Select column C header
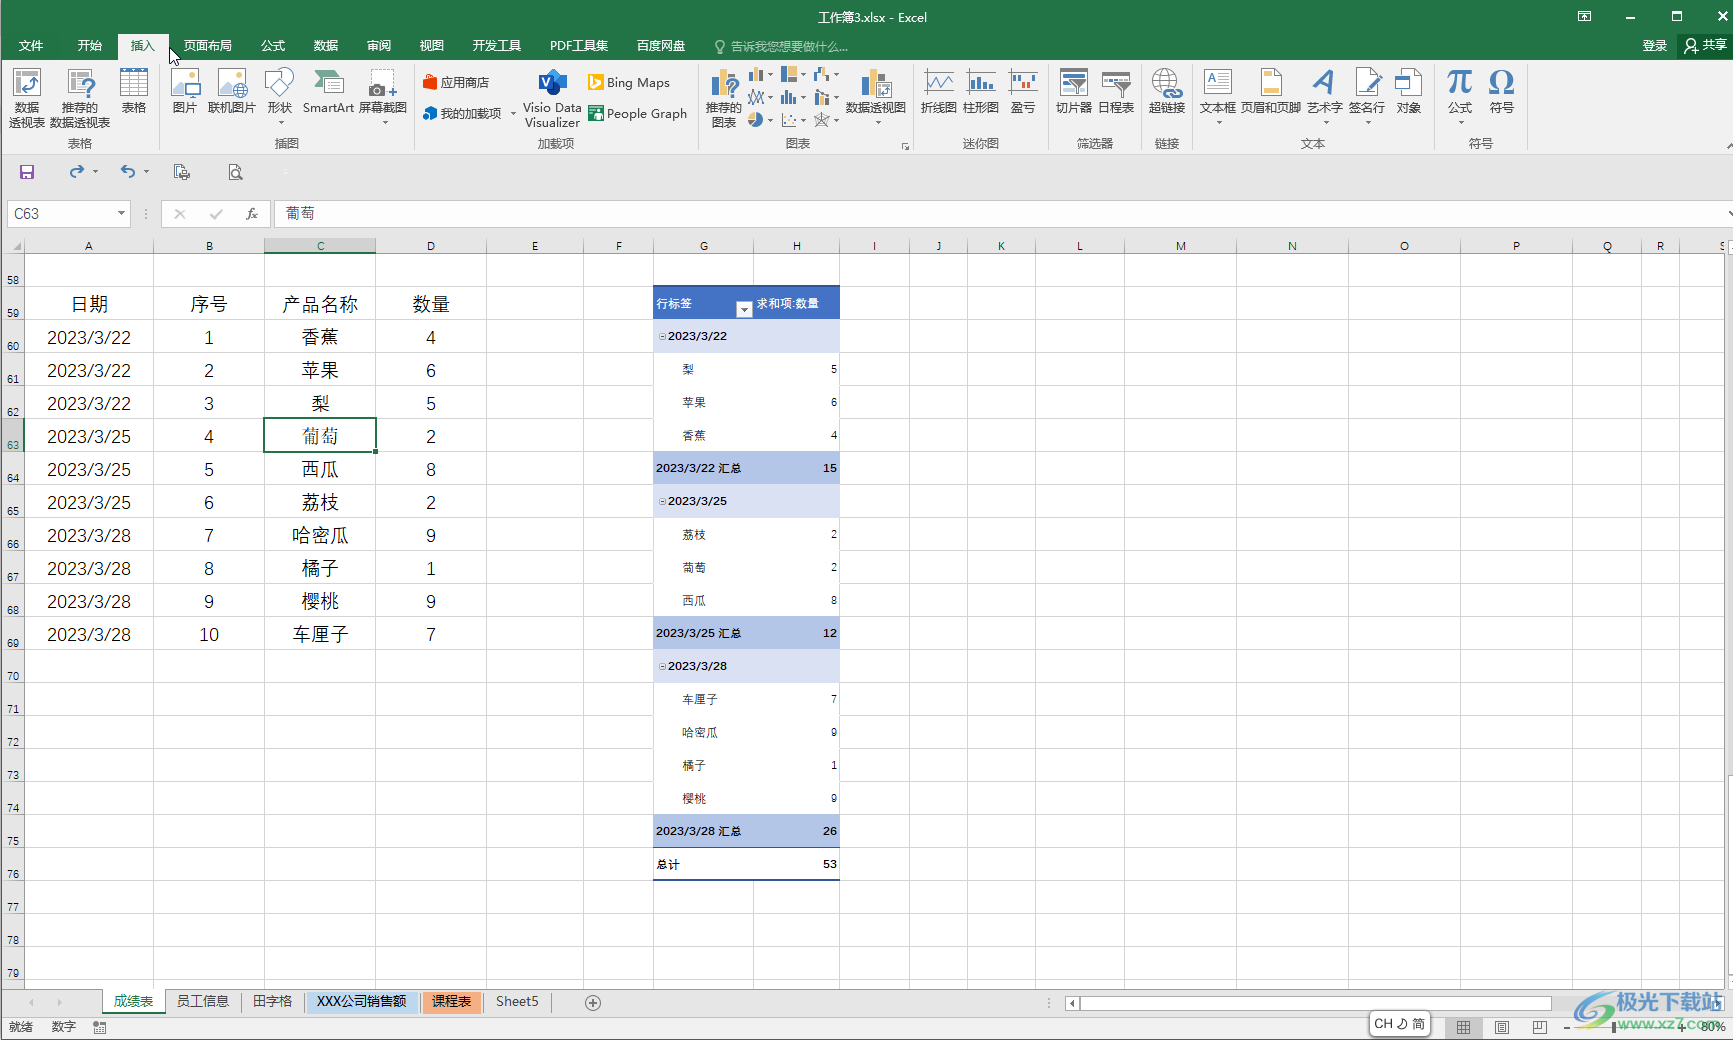Image resolution: width=1733 pixels, height=1040 pixels. 320,246
